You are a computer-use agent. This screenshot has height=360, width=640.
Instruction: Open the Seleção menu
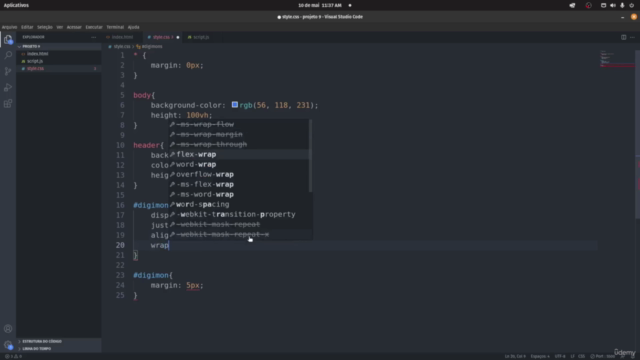tap(45, 27)
